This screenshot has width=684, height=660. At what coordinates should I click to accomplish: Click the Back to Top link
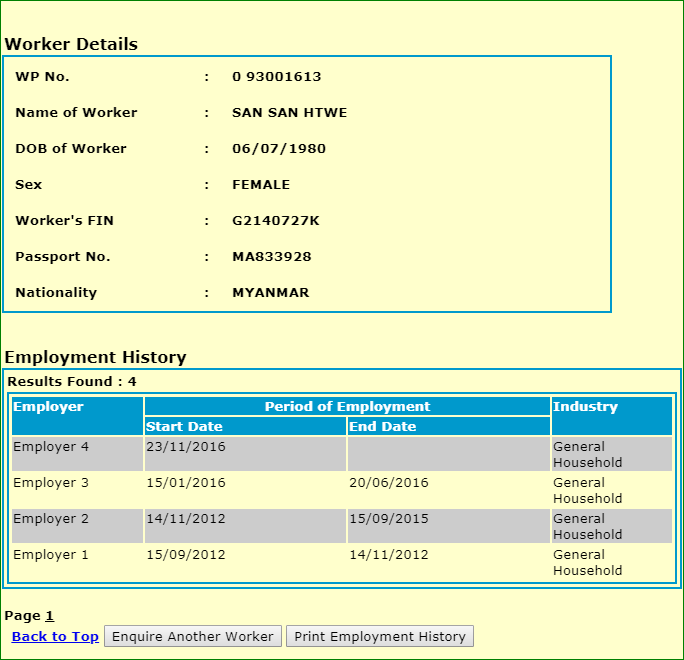pos(55,637)
